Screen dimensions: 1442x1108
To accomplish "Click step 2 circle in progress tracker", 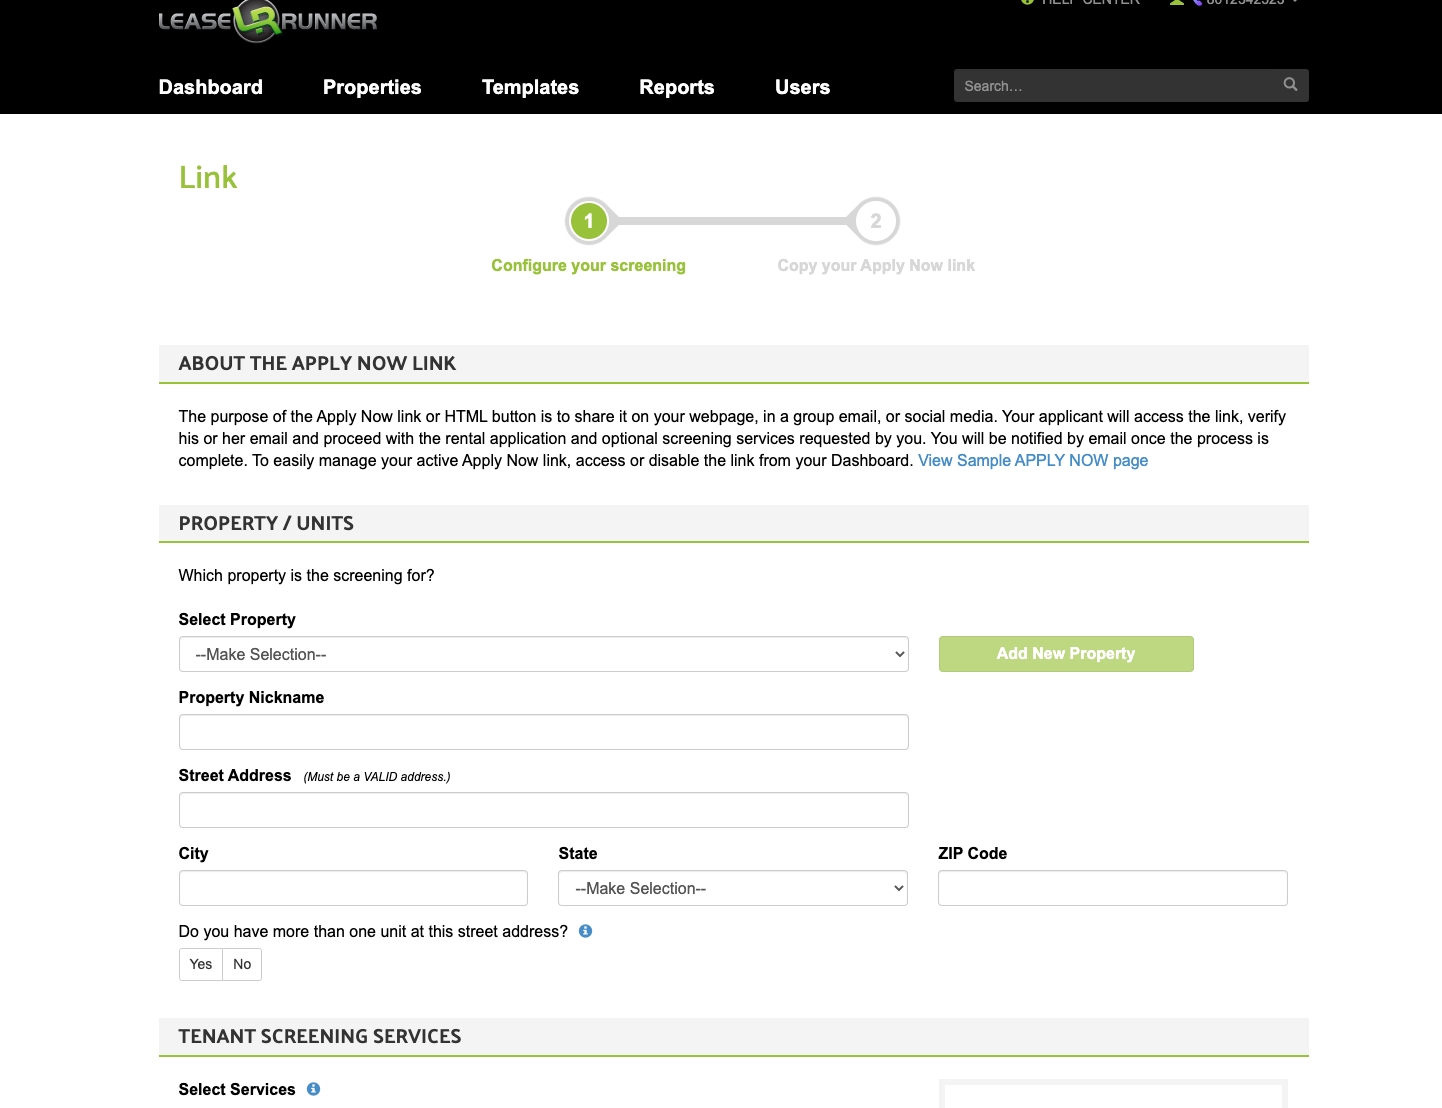I will pos(875,221).
